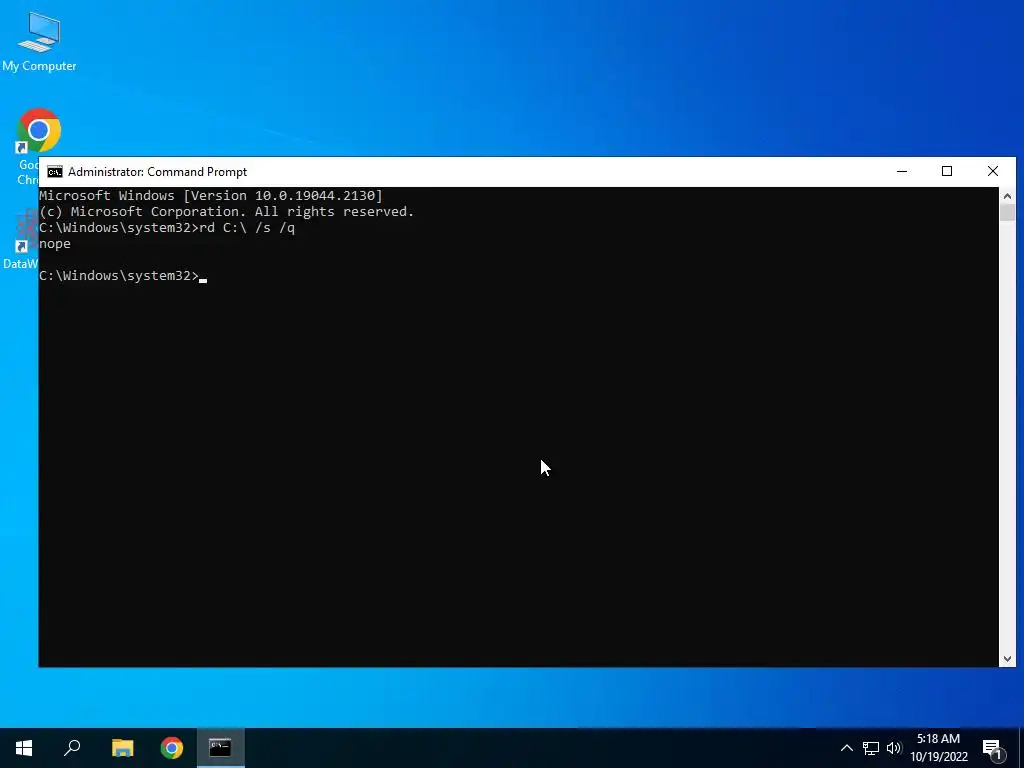
Task: Click the 'nope' output line
Action: pyautogui.click(x=55, y=244)
